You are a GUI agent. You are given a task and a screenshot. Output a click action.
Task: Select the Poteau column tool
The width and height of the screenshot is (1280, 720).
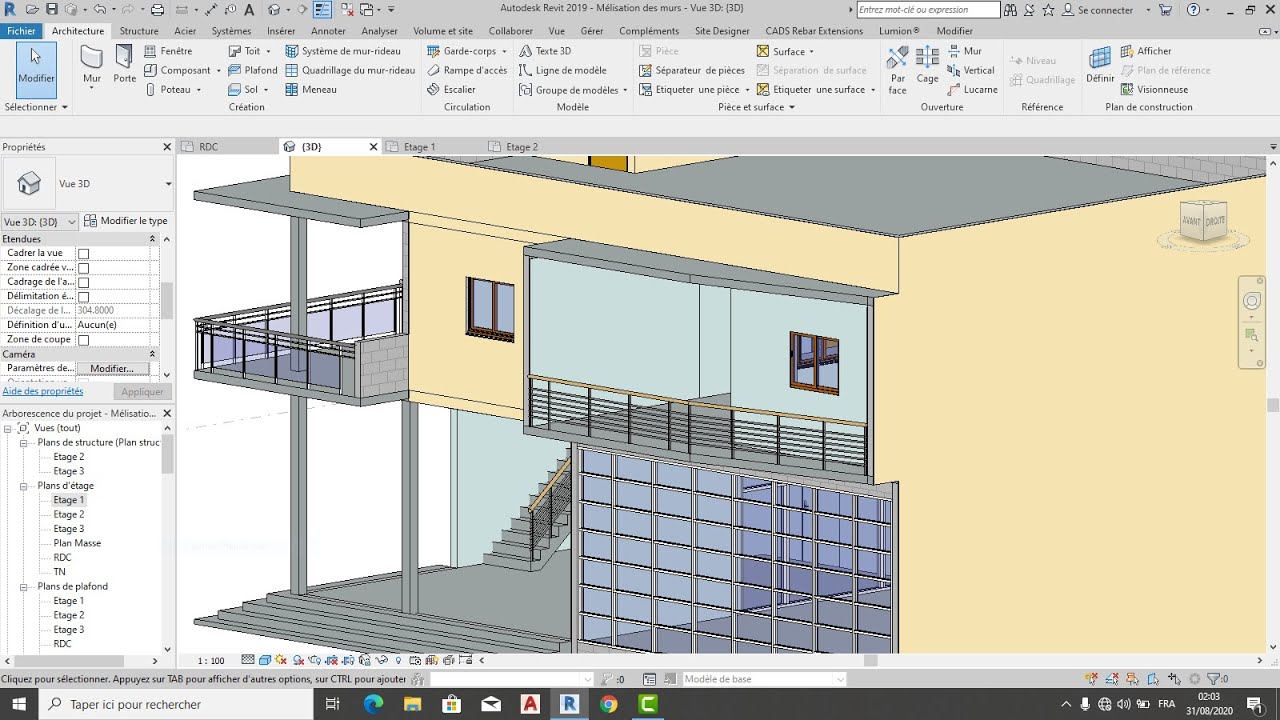tap(172, 89)
